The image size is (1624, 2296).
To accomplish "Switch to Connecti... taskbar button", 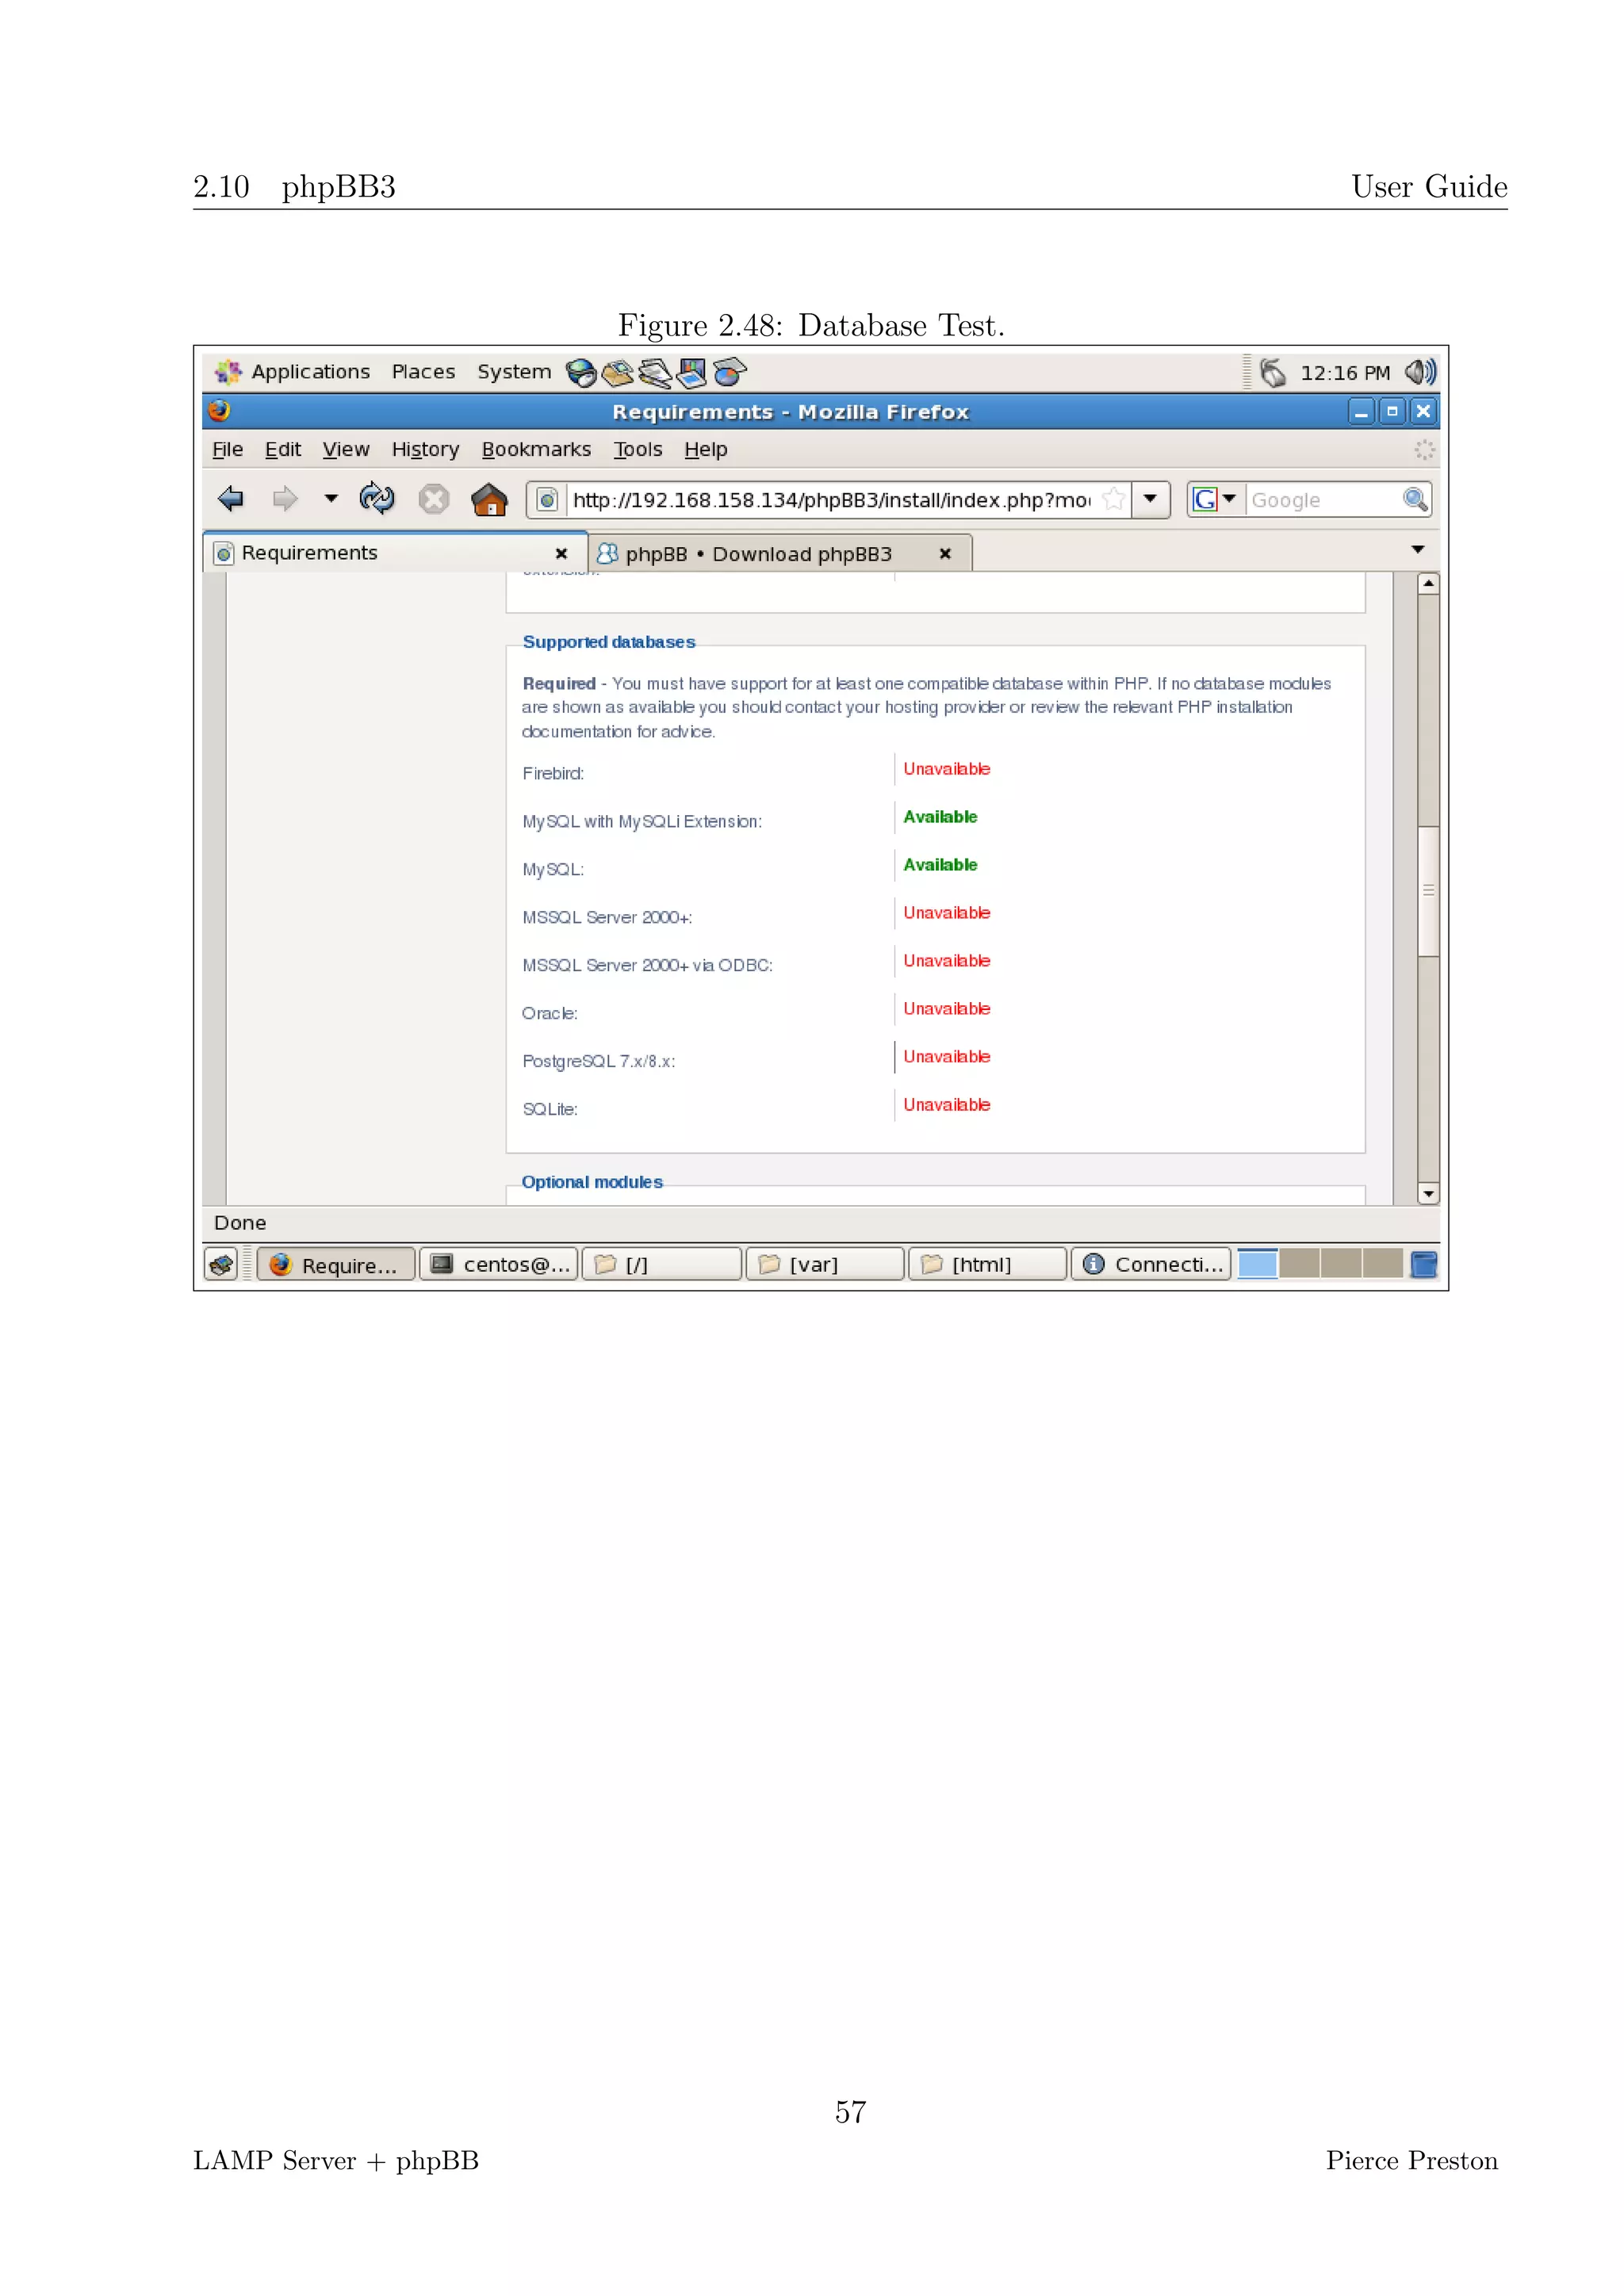I will (1151, 1265).
